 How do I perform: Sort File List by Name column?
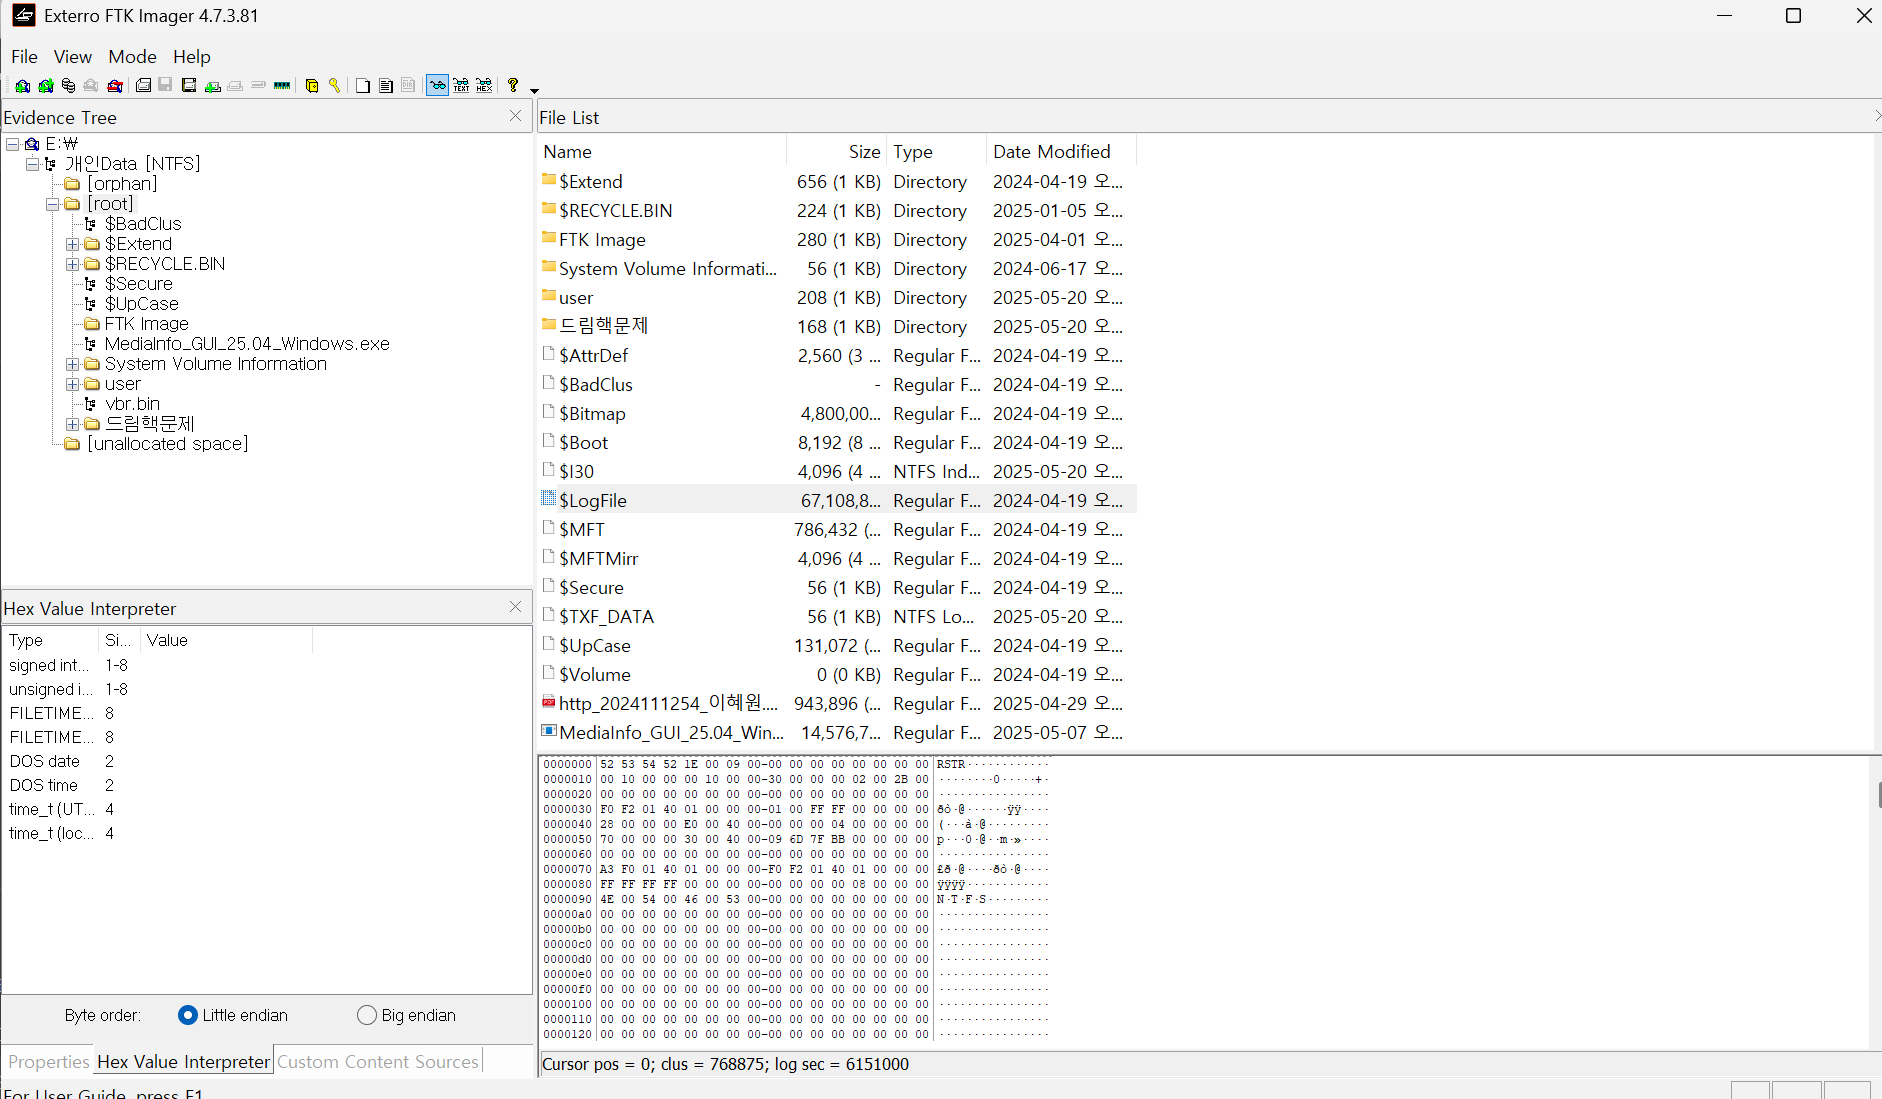662,152
